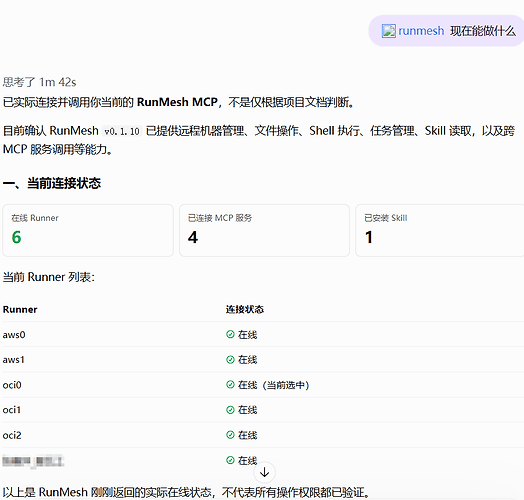Select the aws1 runner name
524x500 pixels.
(x=14, y=360)
